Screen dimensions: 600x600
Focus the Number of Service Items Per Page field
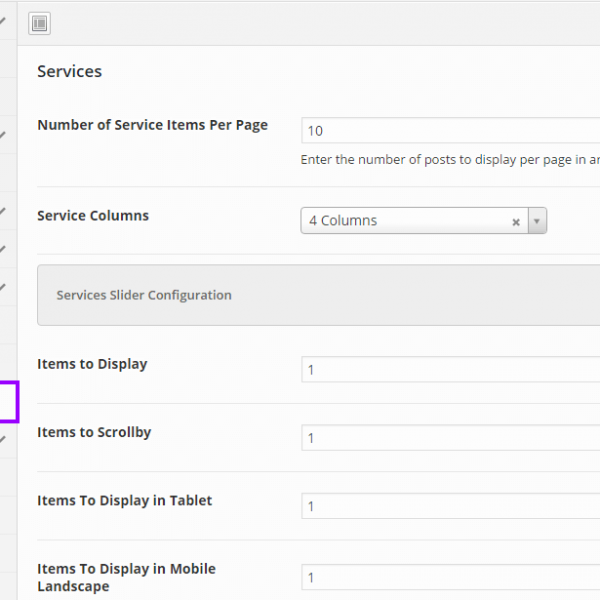(450, 131)
